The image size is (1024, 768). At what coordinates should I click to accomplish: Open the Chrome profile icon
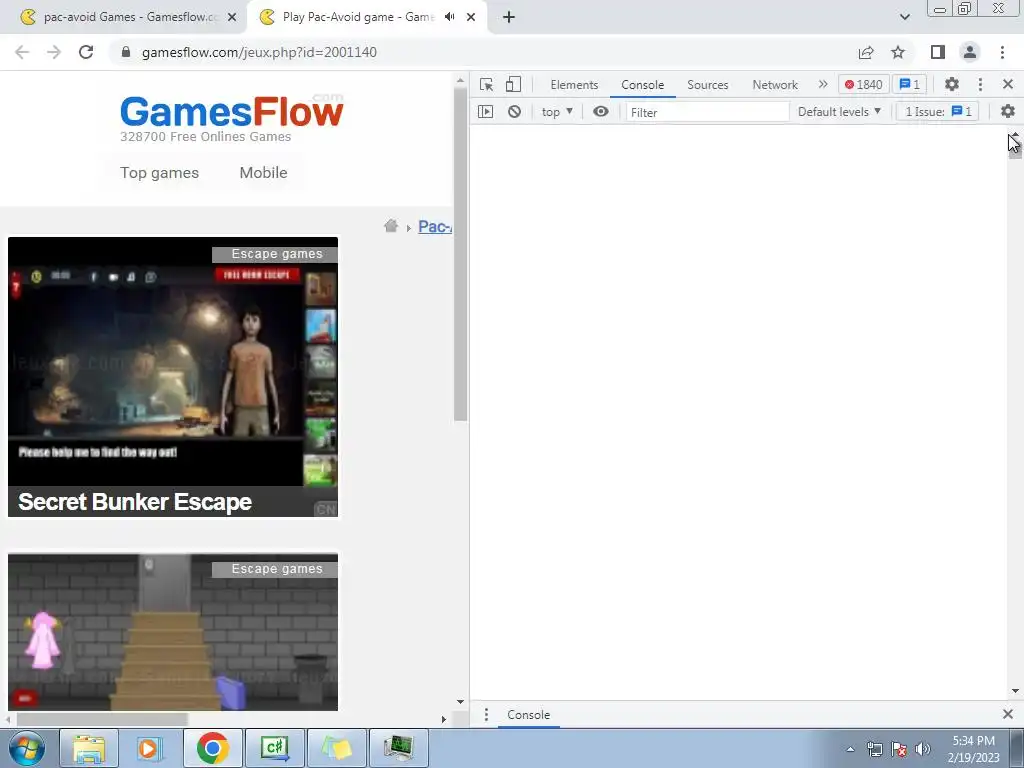coord(970,52)
